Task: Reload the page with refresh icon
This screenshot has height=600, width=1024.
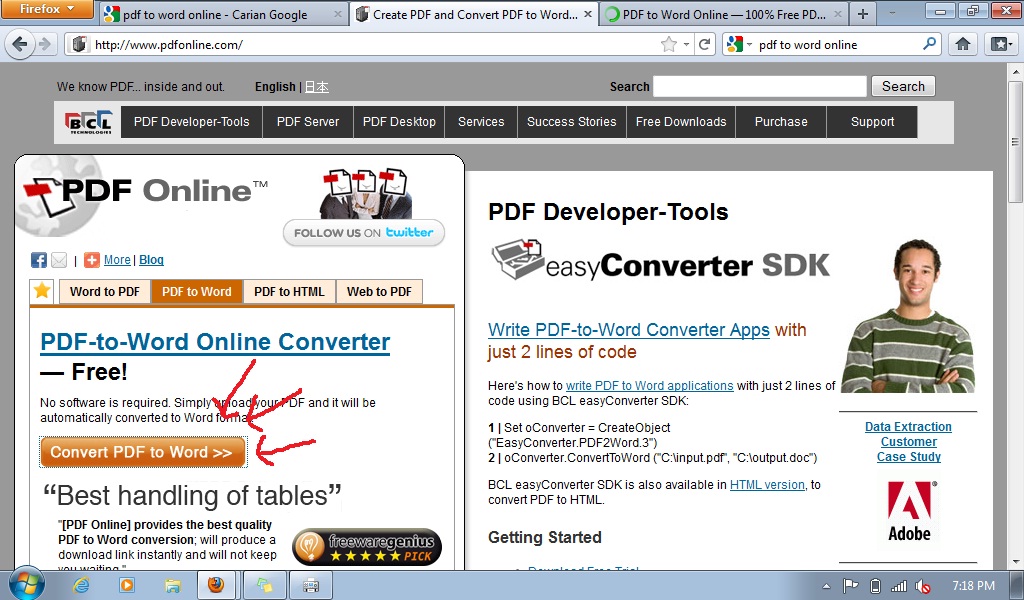Action: [x=704, y=44]
